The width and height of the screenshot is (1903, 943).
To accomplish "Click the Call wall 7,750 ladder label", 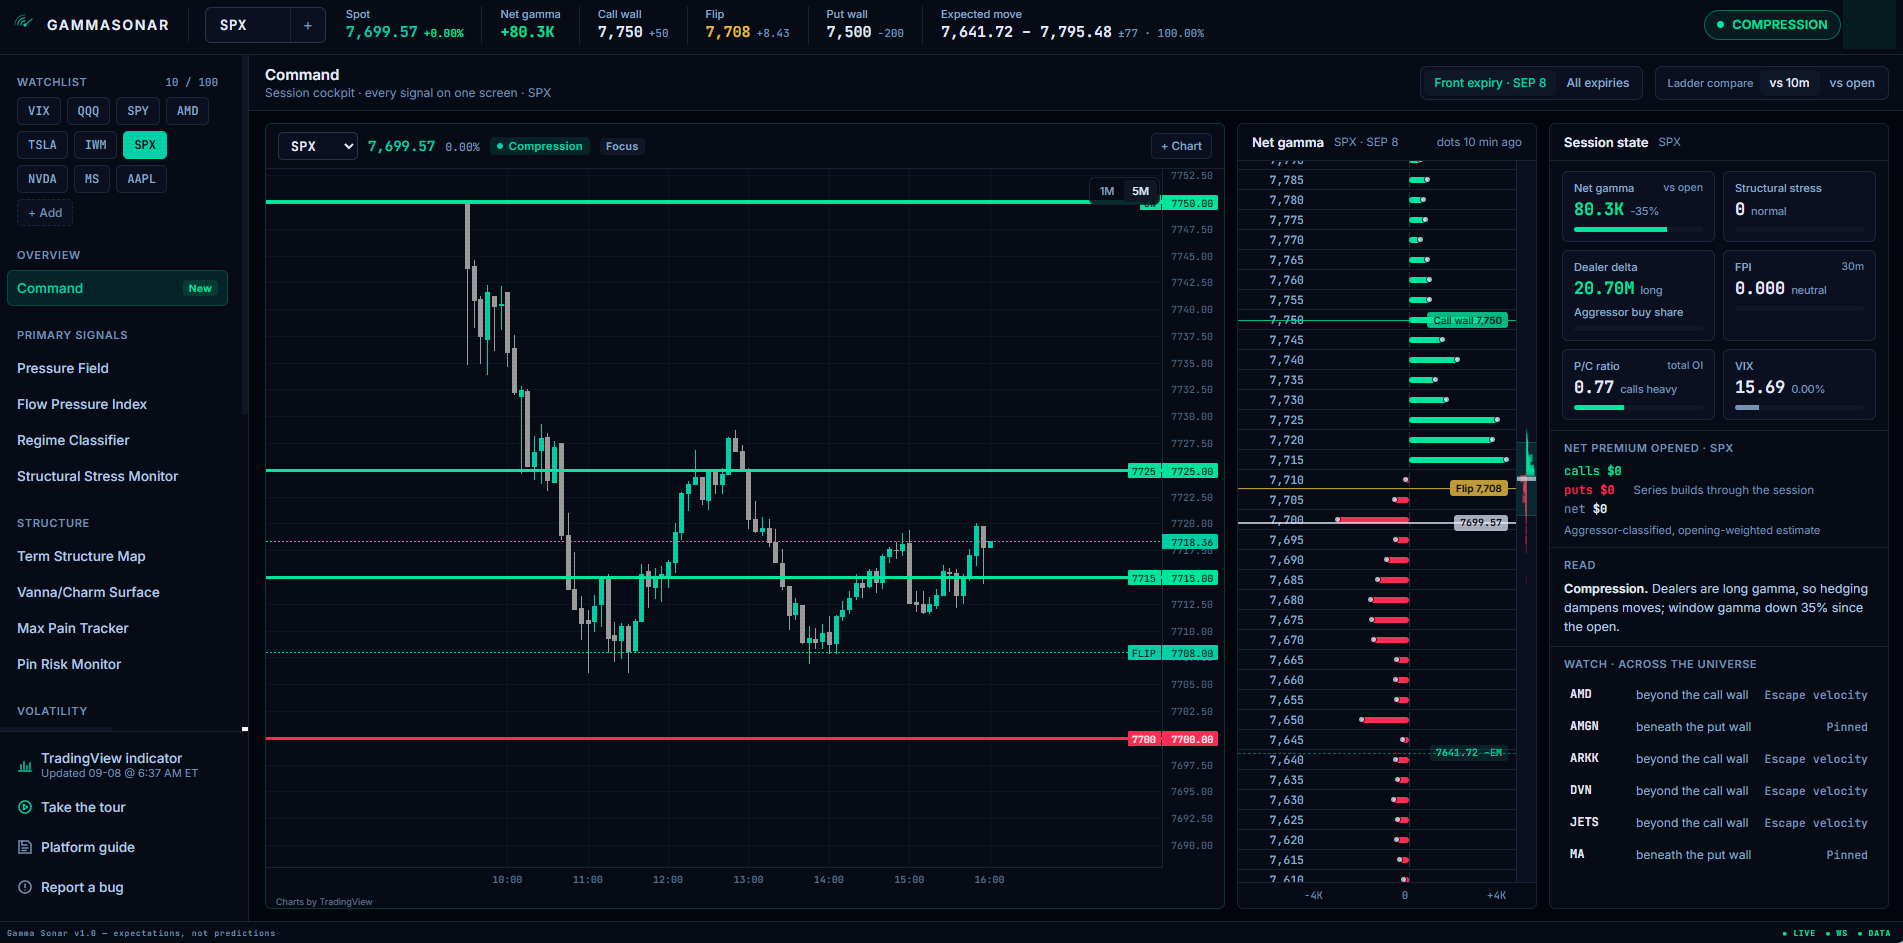I will [x=1467, y=320].
